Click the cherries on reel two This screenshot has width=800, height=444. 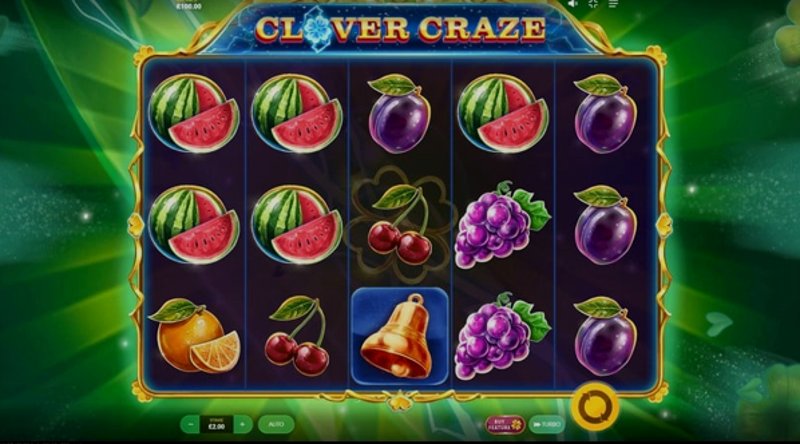pyautogui.click(x=297, y=336)
